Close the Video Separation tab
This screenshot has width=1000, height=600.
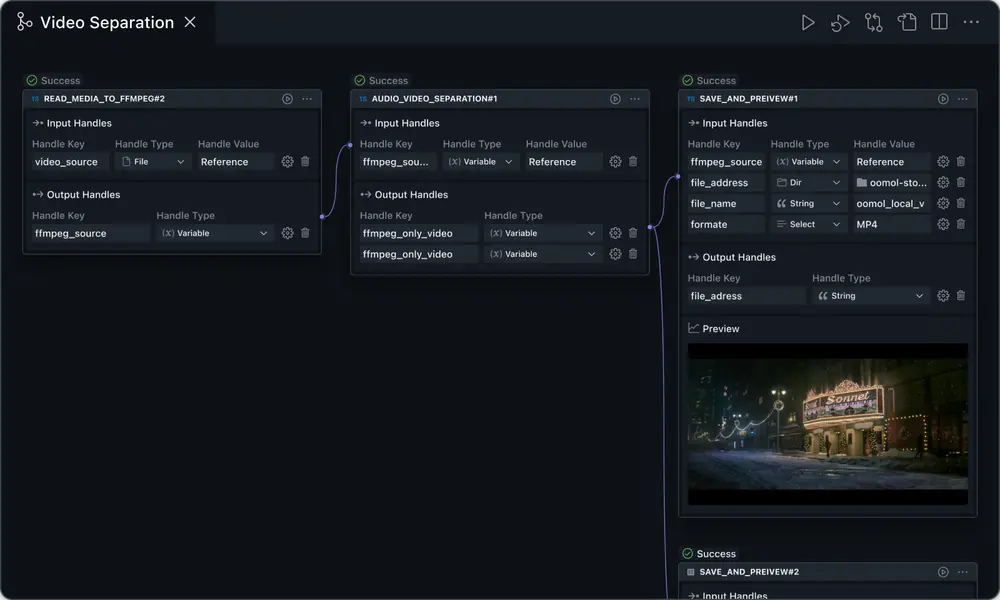190,22
